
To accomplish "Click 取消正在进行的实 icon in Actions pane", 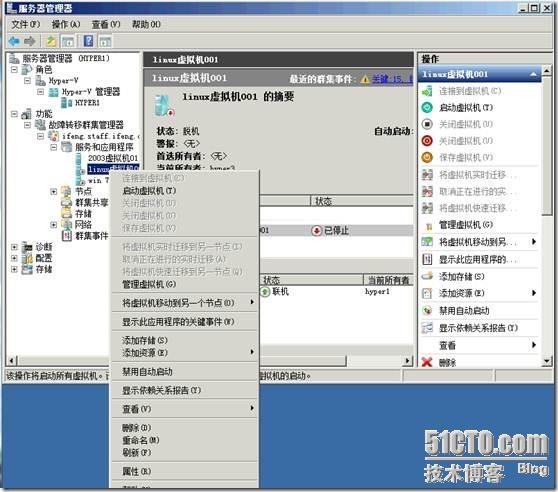I will pyautogui.click(x=427, y=191).
